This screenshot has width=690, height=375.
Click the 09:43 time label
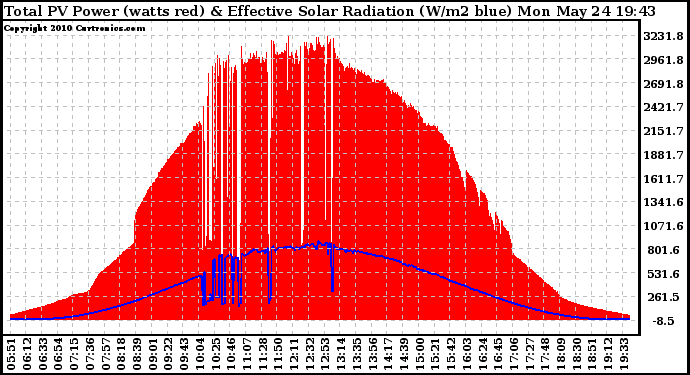tap(184, 354)
